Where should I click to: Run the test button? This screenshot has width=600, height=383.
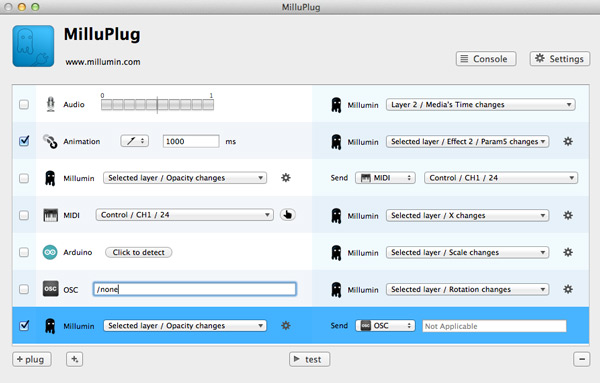click(309, 359)
